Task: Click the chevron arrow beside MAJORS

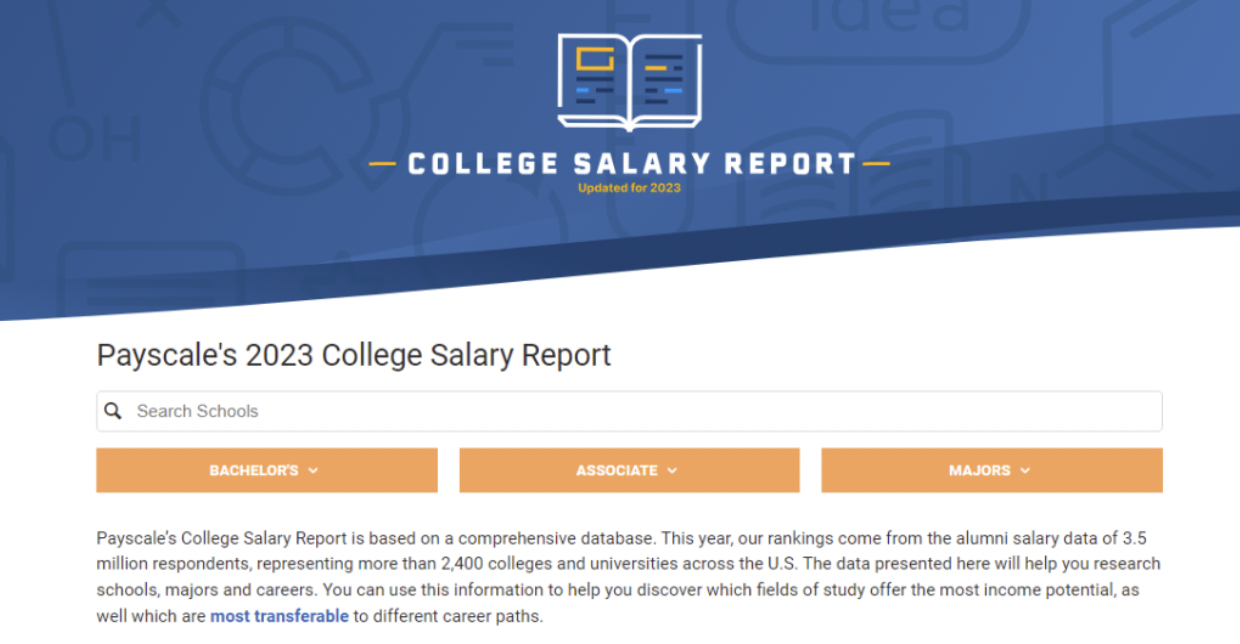Action: pos(1025,471)
